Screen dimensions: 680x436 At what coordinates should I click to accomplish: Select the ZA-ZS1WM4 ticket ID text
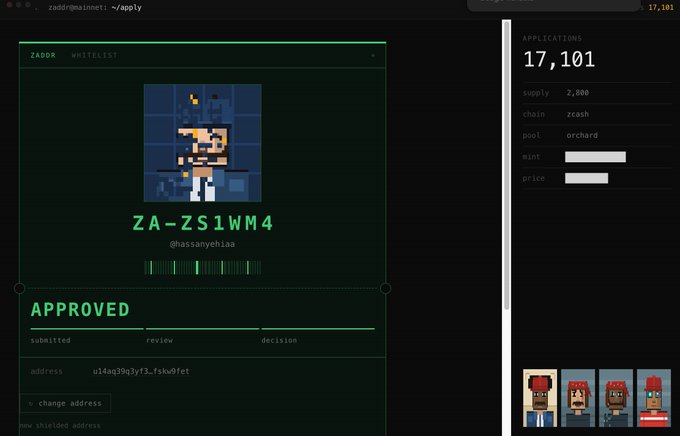[203, 223]
